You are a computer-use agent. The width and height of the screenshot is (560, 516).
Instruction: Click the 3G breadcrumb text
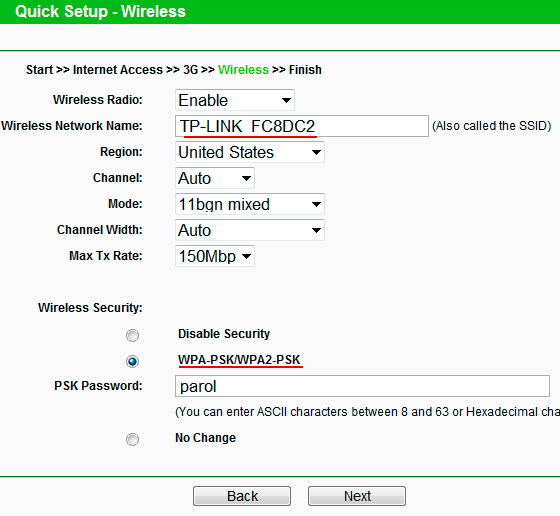pyautogui.click(x=190, y=70)
